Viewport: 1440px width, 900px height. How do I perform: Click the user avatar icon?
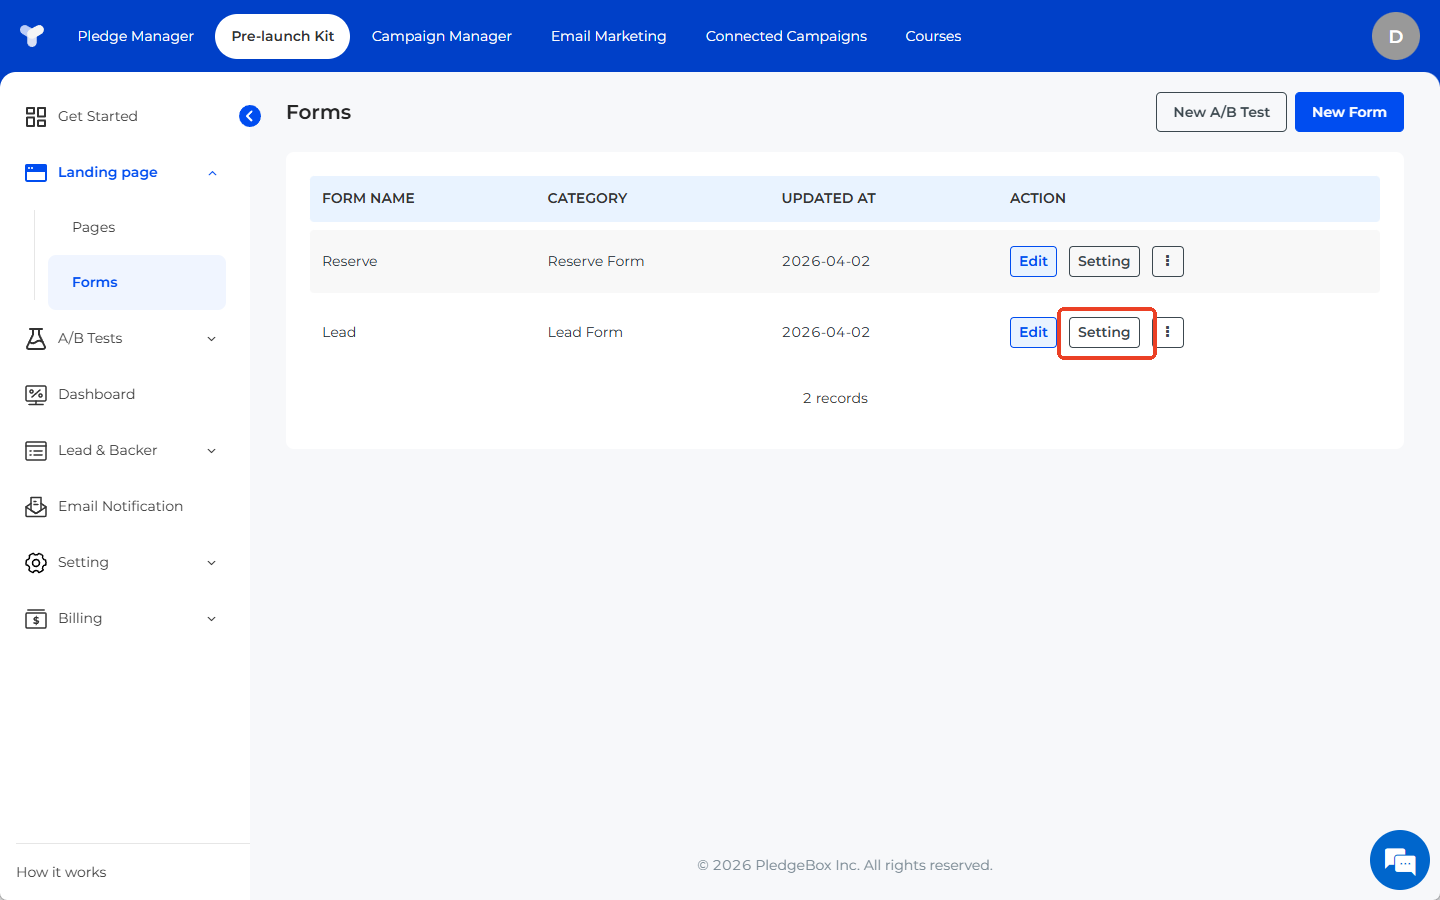click(1395, 36)
